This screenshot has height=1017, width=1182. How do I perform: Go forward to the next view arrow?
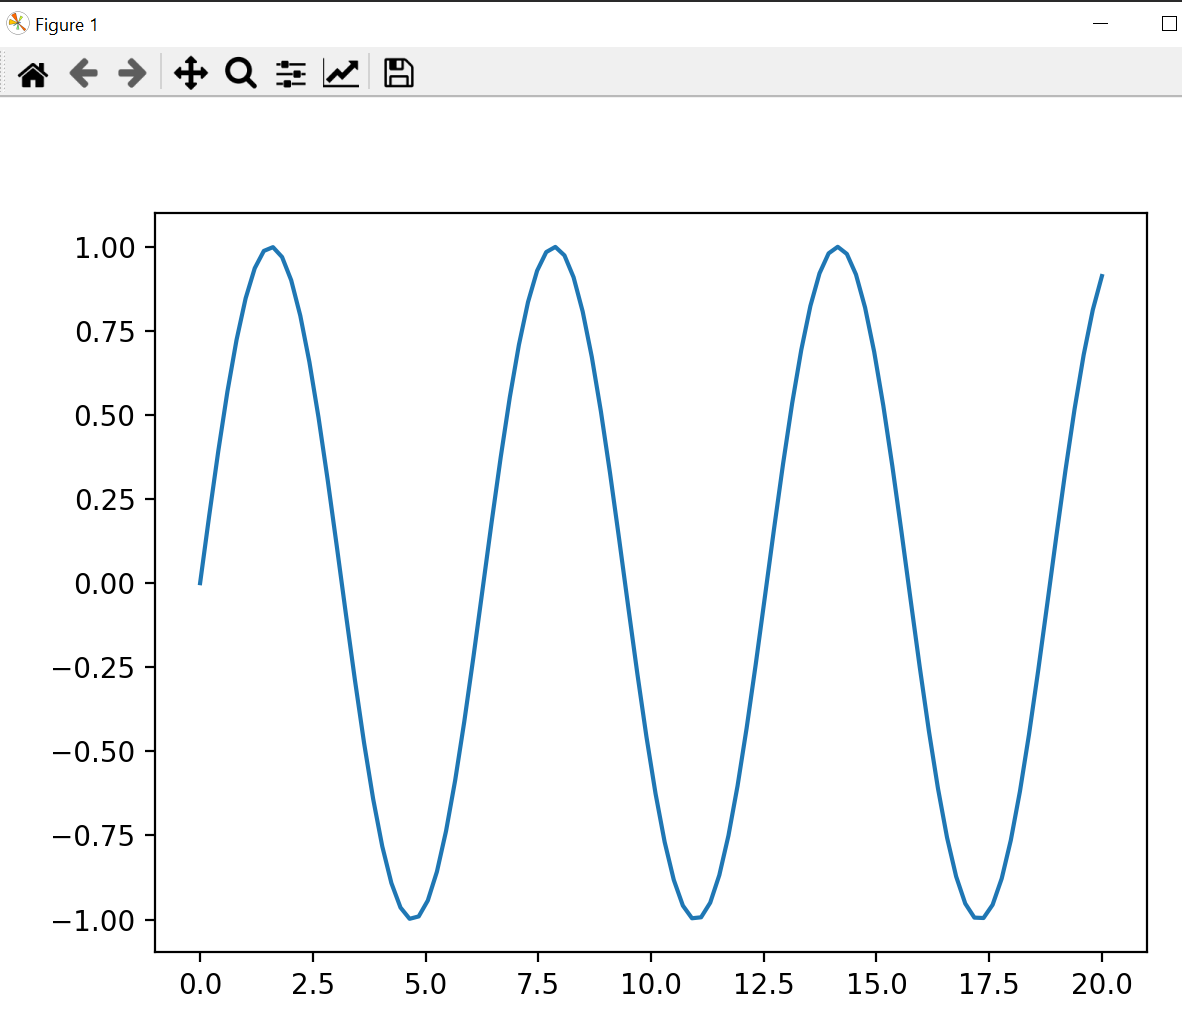coord(133,73)
